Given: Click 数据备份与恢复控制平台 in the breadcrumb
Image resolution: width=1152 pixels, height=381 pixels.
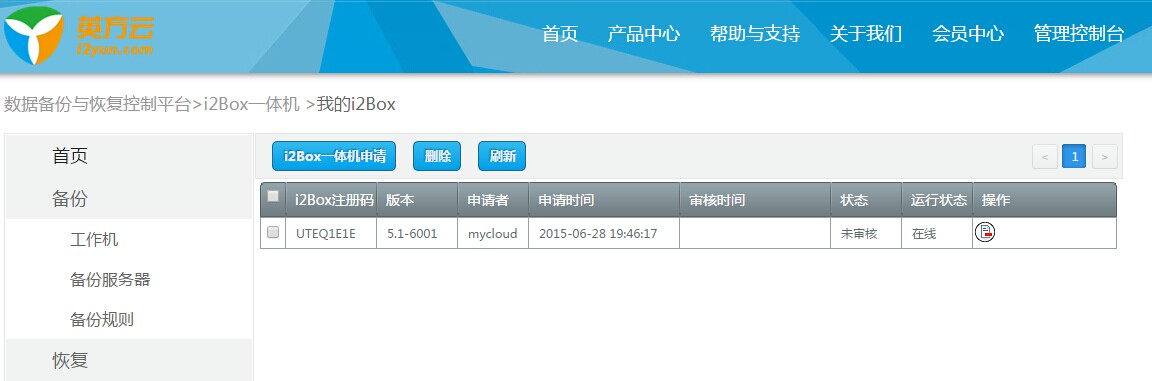Looking at the screenshot, I should click(98, 104).
